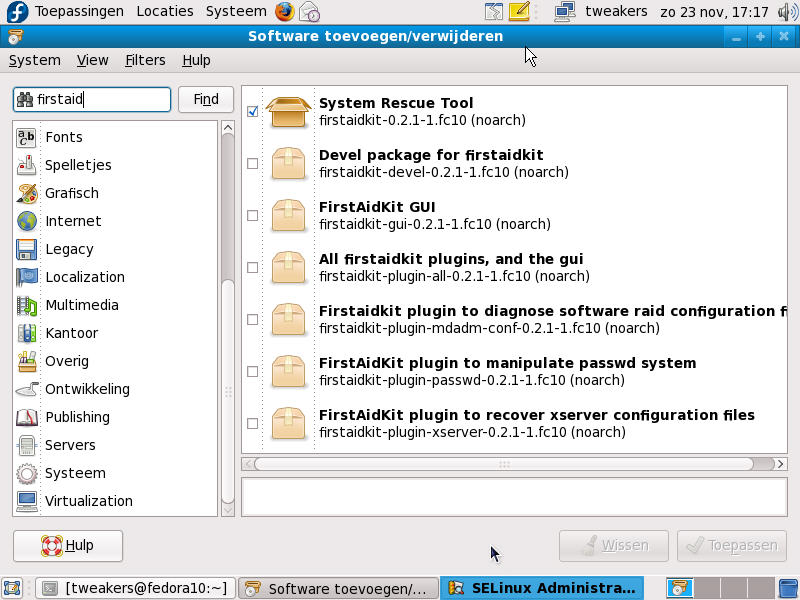Check the FirstAidKit GUI checkbox

point(253,215)
